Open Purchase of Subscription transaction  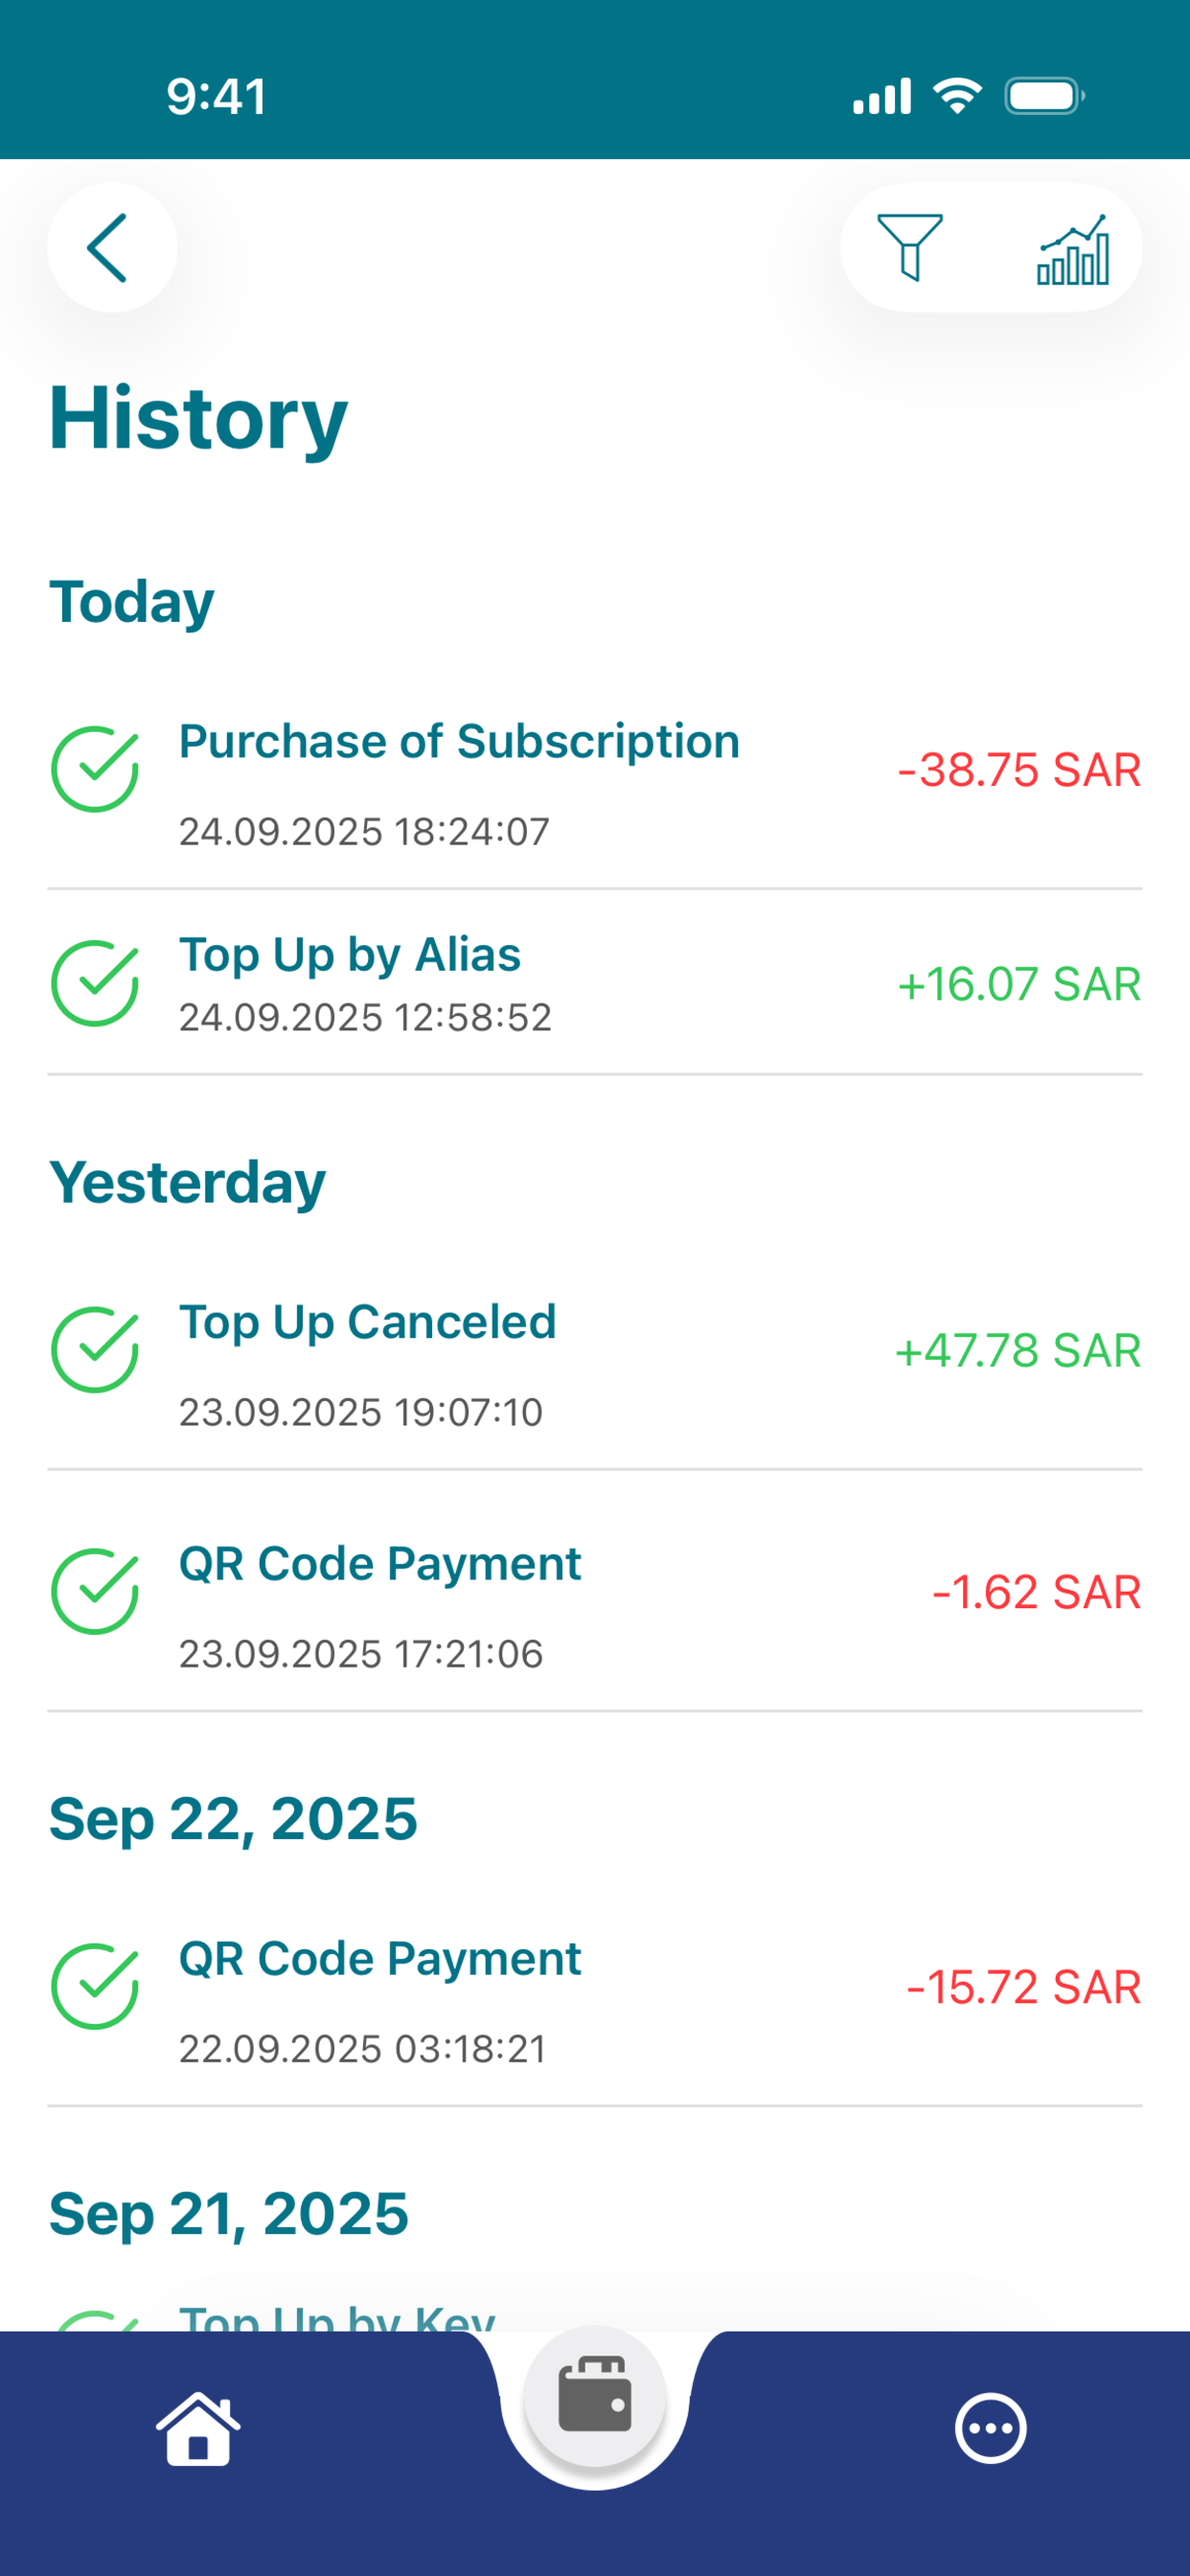tap(595, 785)
